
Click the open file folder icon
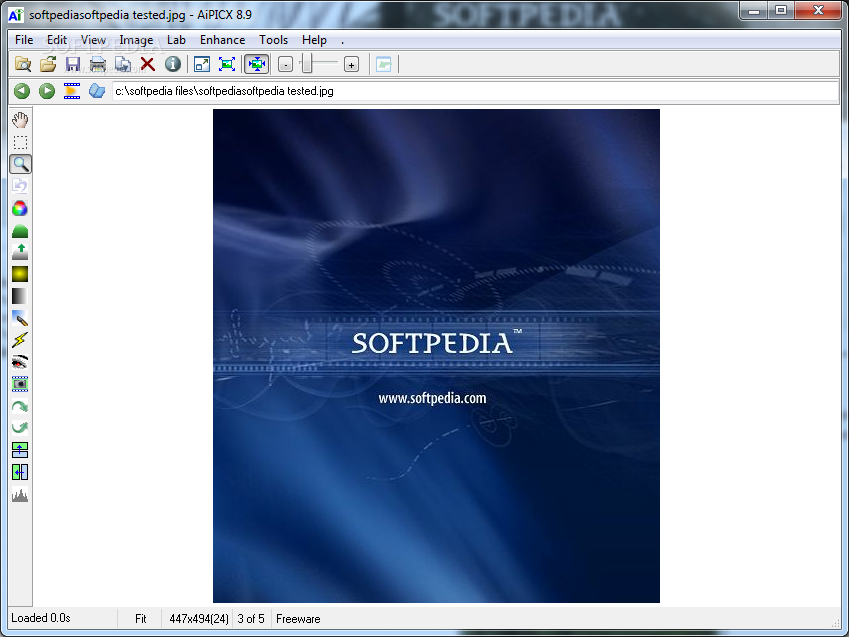(48, 64)
